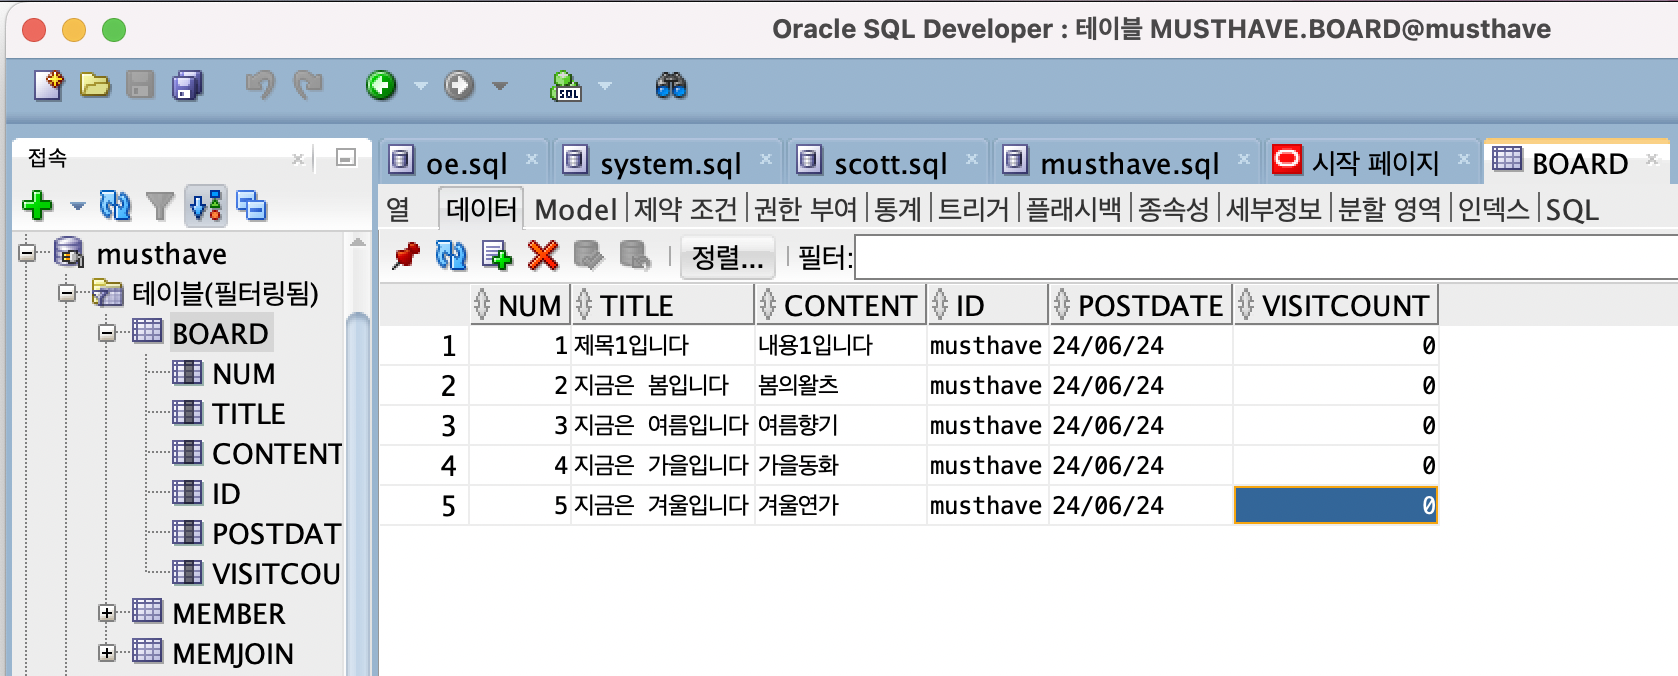
Task: Open the 인덱스 sub-tab
Action: 1494,209
